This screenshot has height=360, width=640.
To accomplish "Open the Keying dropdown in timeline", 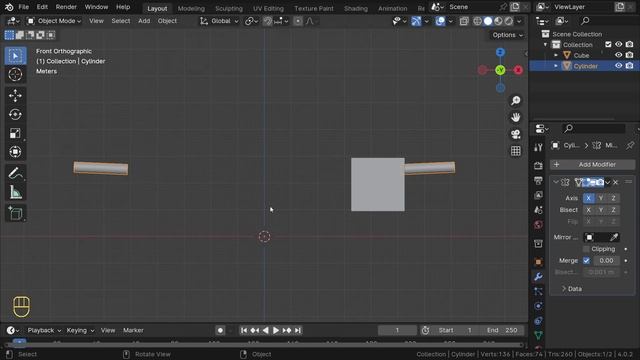I will tap(80, 330).
